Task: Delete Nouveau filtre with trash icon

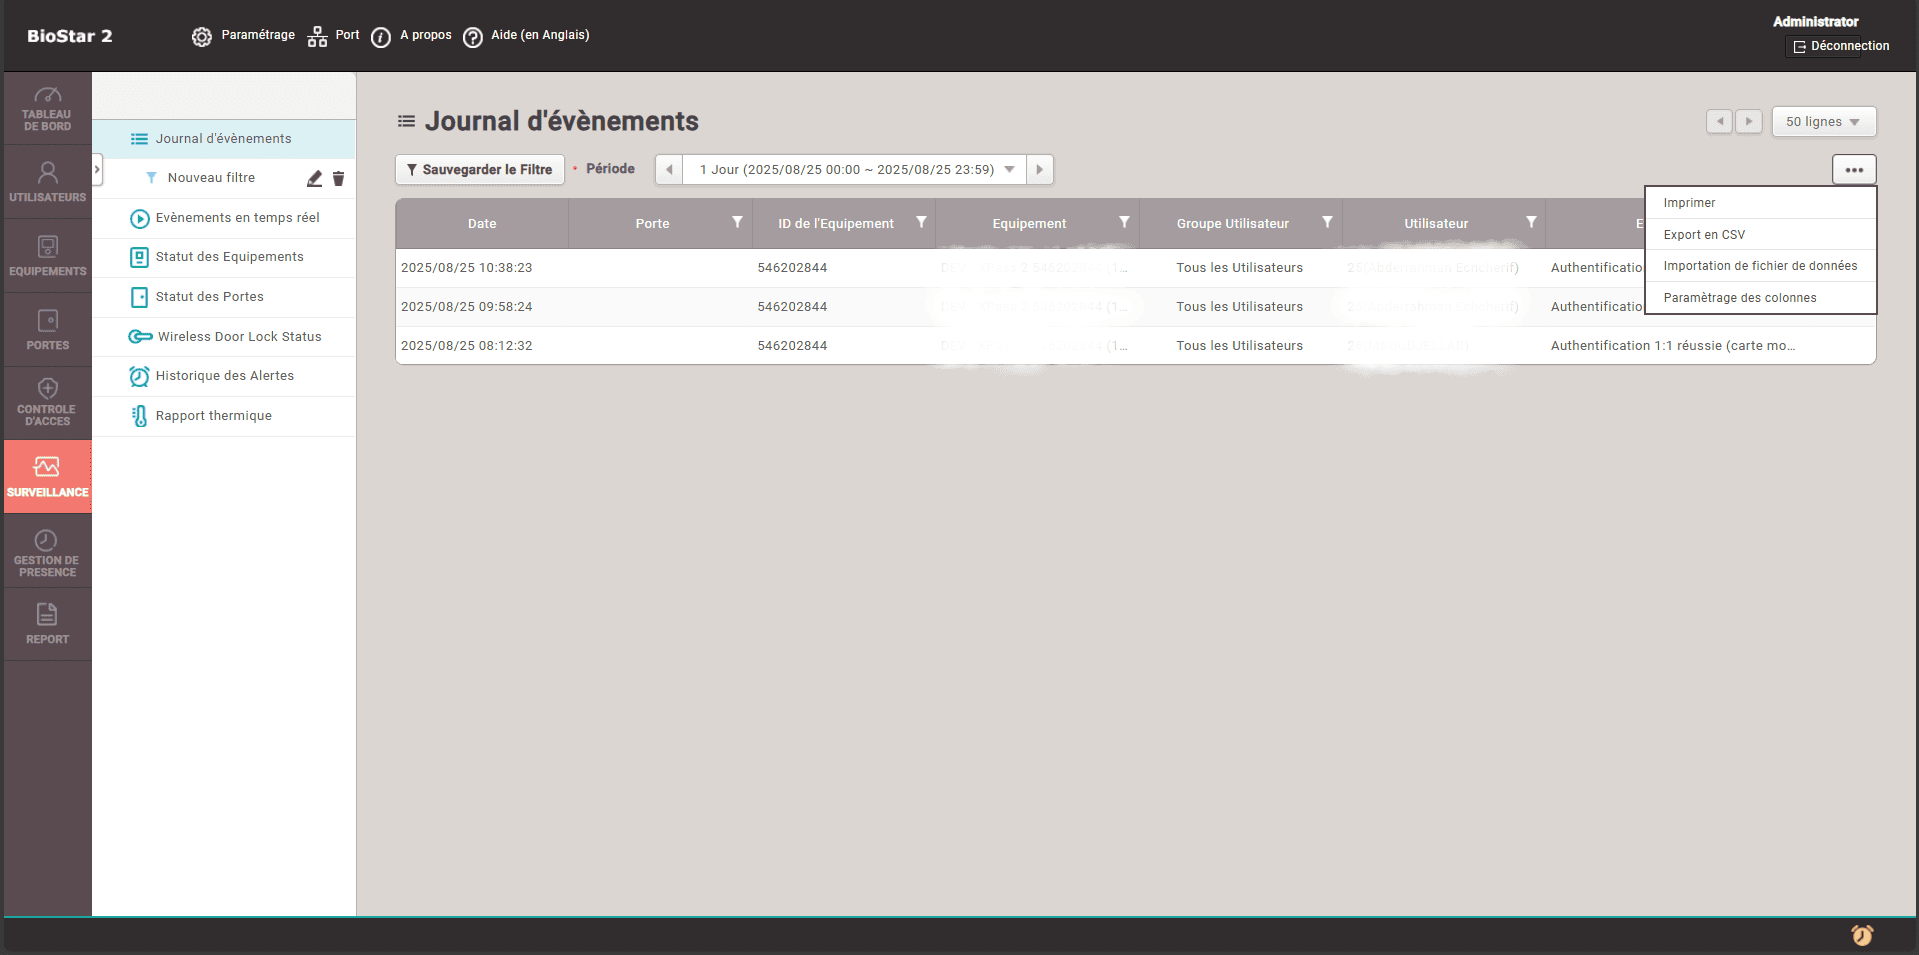Action: click(x=338, y=178)
